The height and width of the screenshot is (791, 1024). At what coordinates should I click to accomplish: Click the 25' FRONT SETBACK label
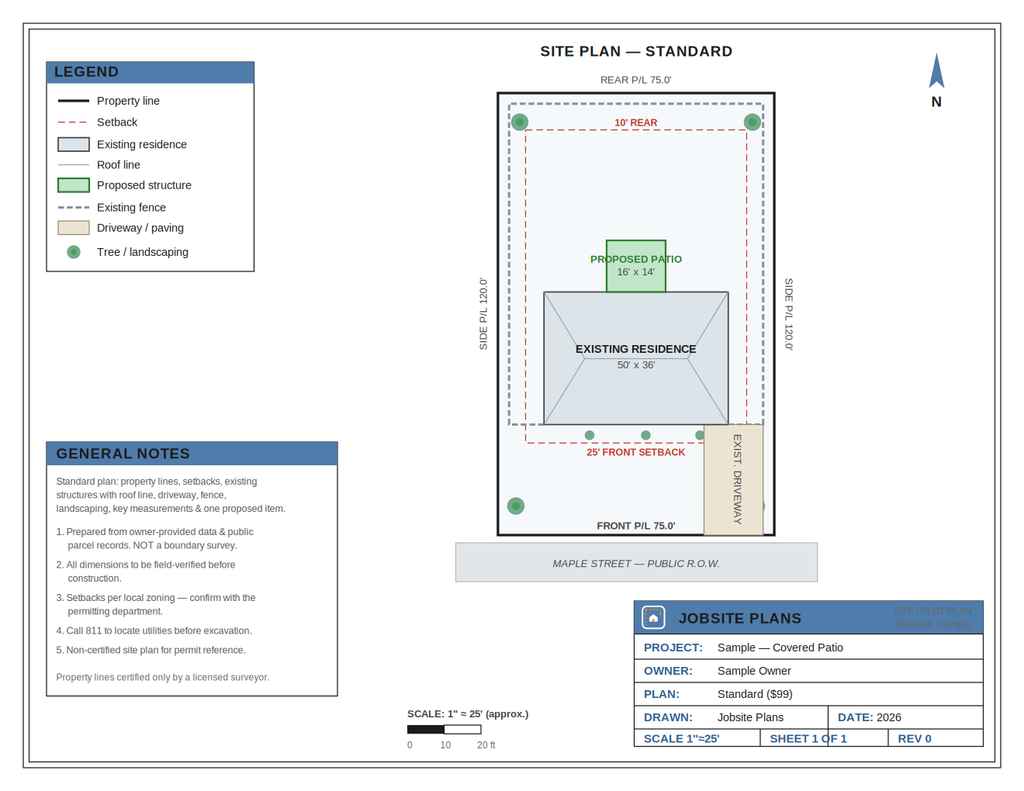635,452
